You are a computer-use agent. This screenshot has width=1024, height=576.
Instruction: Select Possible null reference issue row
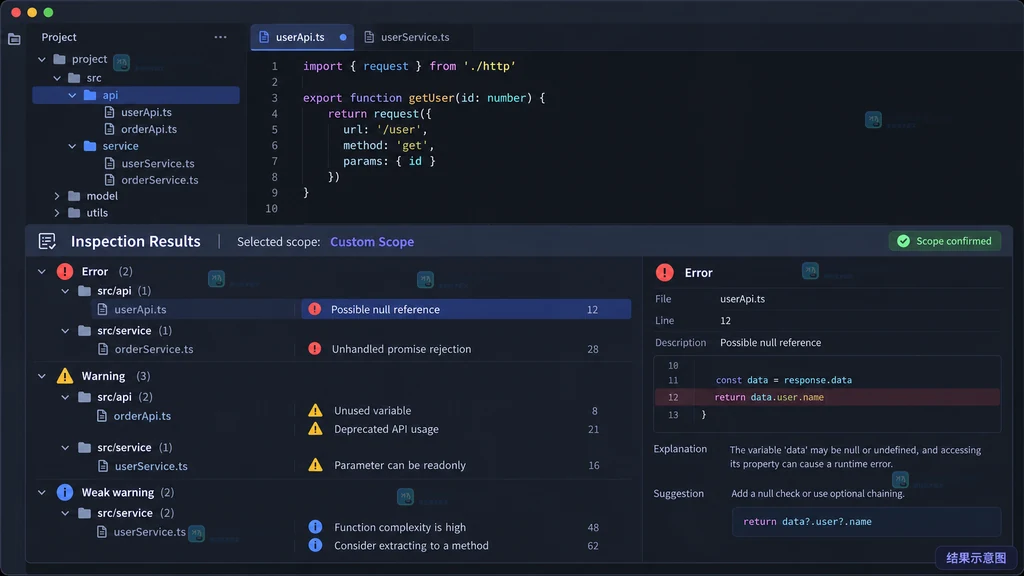[x=466, y=310]
